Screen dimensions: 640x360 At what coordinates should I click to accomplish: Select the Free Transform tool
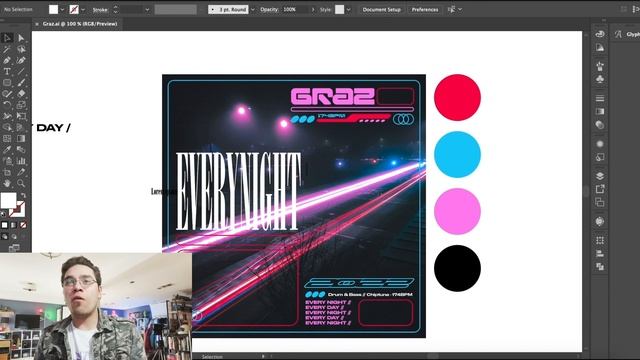(21, 116)
